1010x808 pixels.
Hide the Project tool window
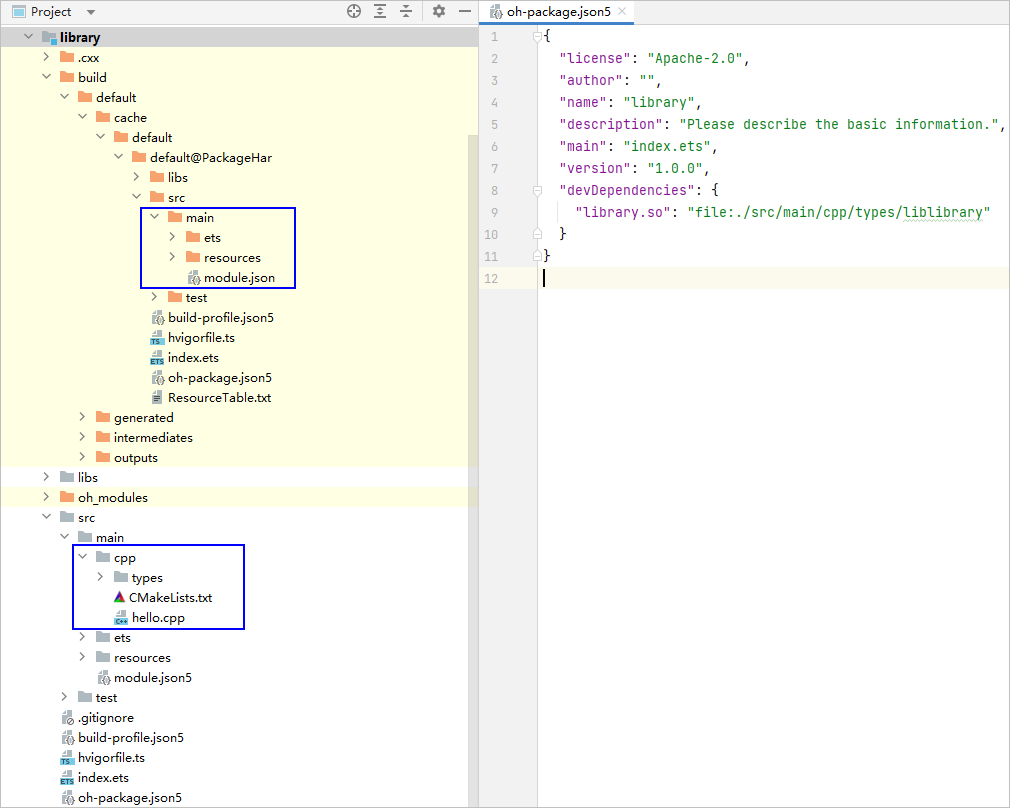462,11
